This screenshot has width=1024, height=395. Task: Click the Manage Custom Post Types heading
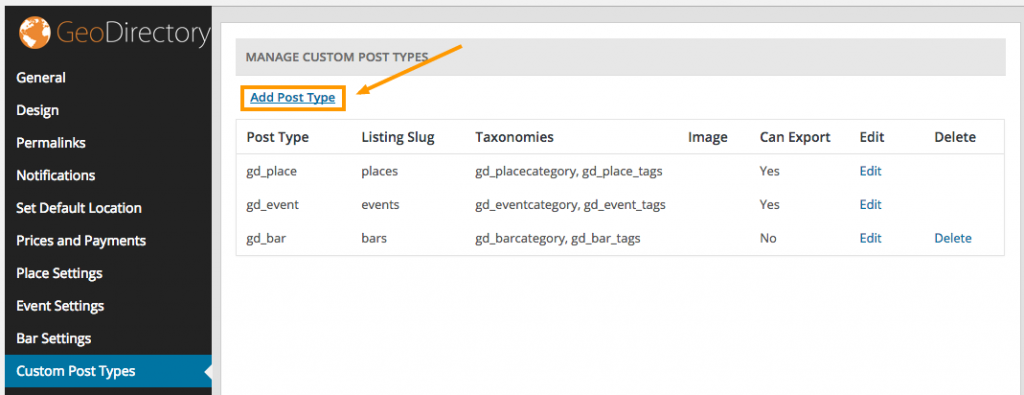337,57
